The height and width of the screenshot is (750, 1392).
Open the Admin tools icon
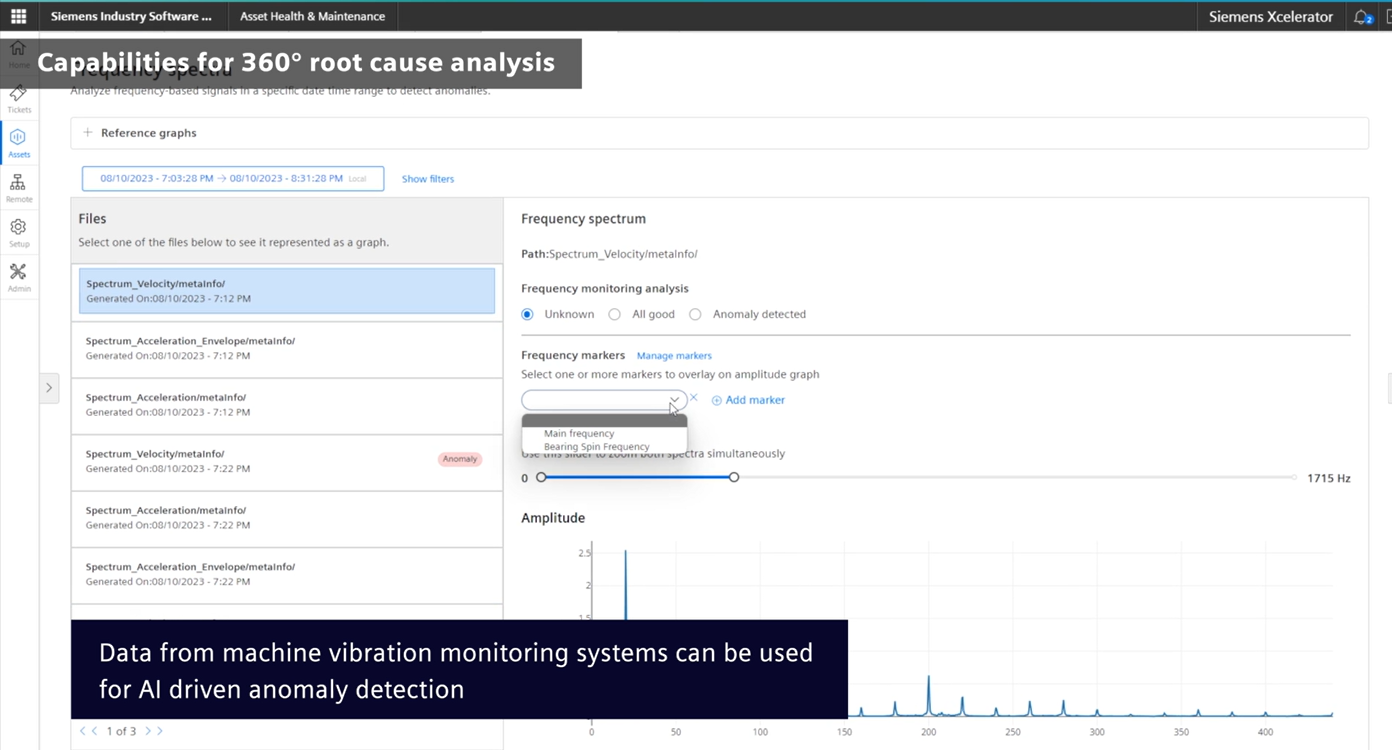[x=18, y=276]
